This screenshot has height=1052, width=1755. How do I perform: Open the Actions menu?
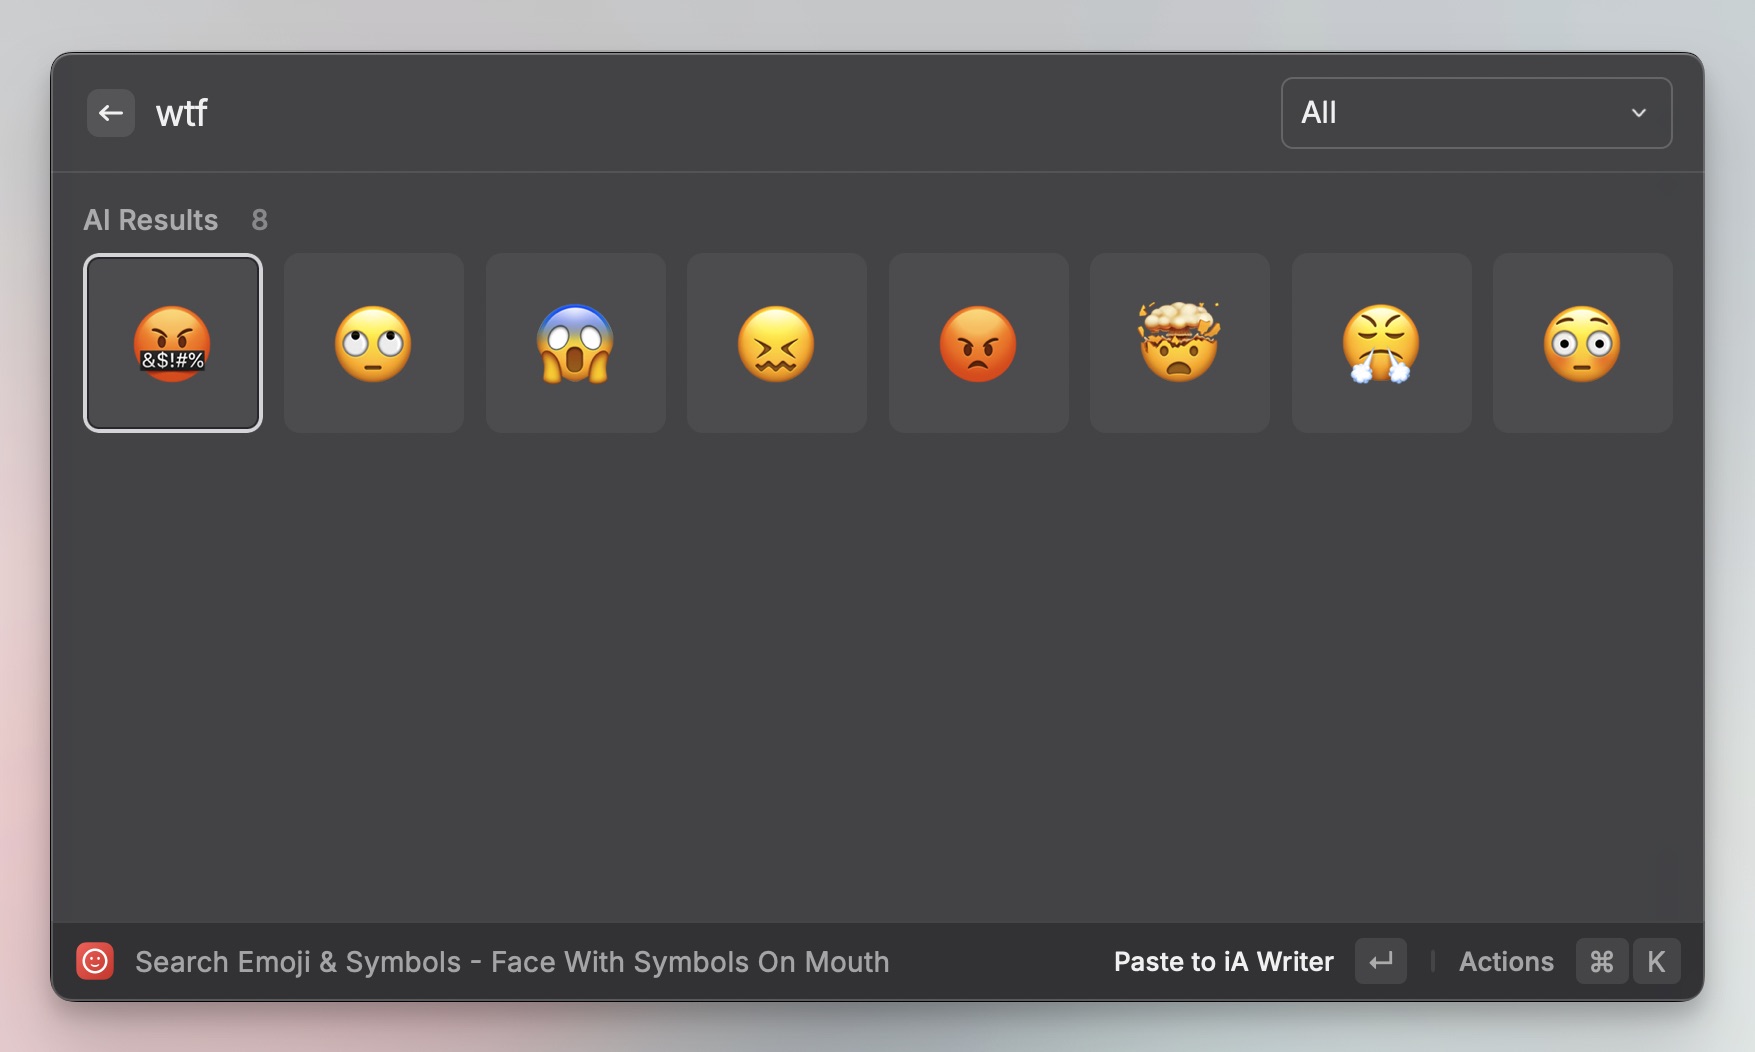1506,961
